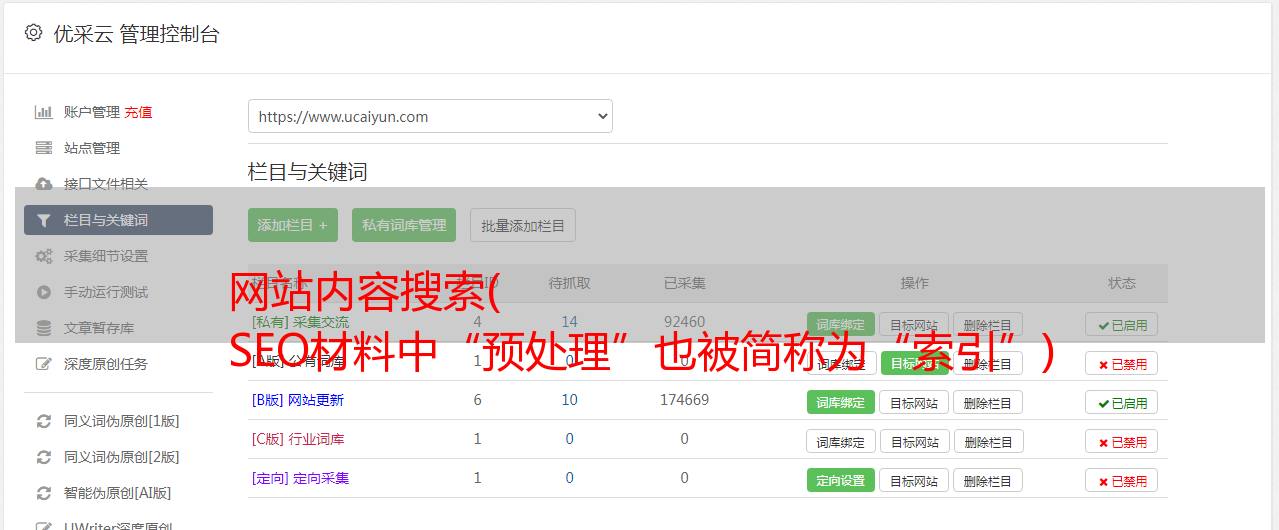Click the server icon for 站点管理
Image resolution: width=1279 pixels, height=530 pixels.
pos(43,148)
